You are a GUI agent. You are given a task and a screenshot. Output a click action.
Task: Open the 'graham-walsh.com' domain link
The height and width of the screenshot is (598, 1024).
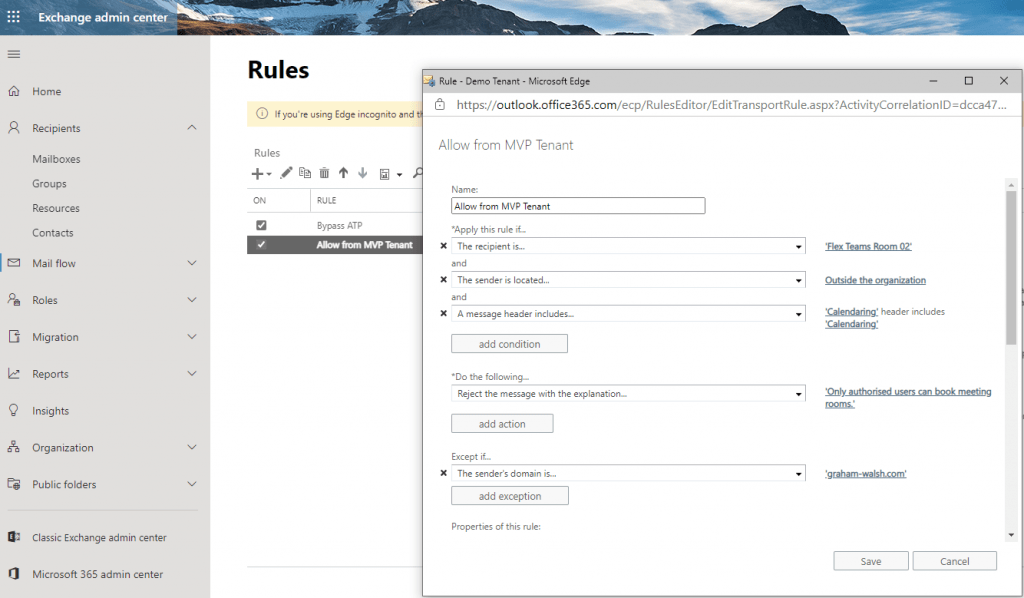tap(865, 473)
